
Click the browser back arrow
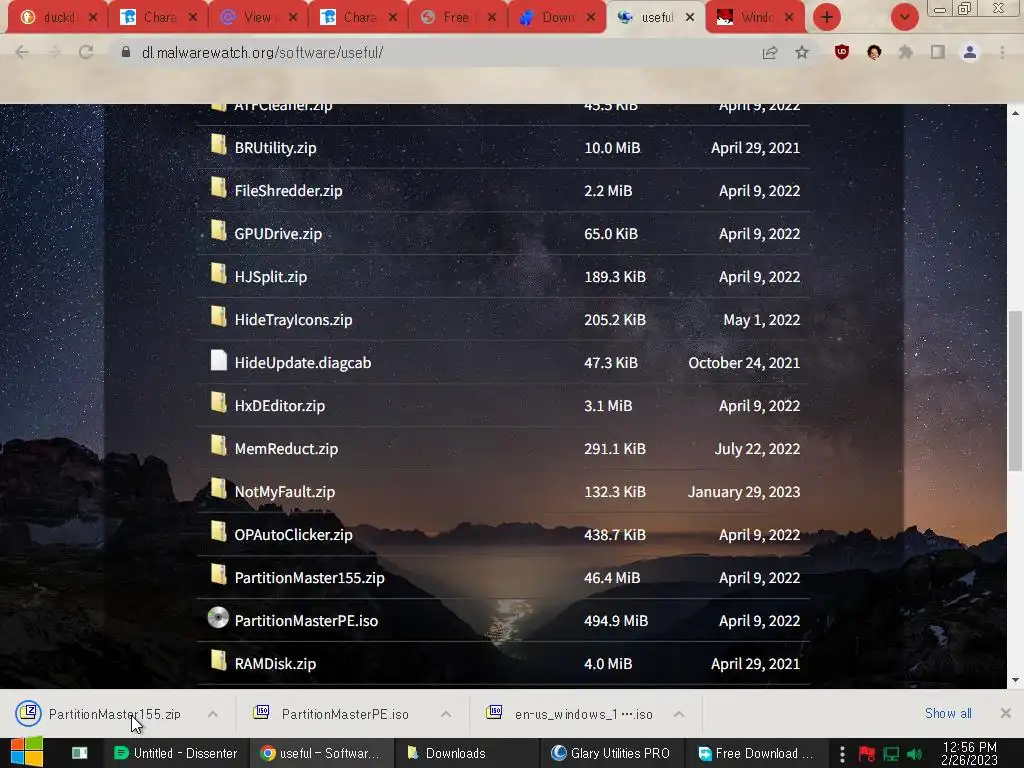tap(22, 52)
